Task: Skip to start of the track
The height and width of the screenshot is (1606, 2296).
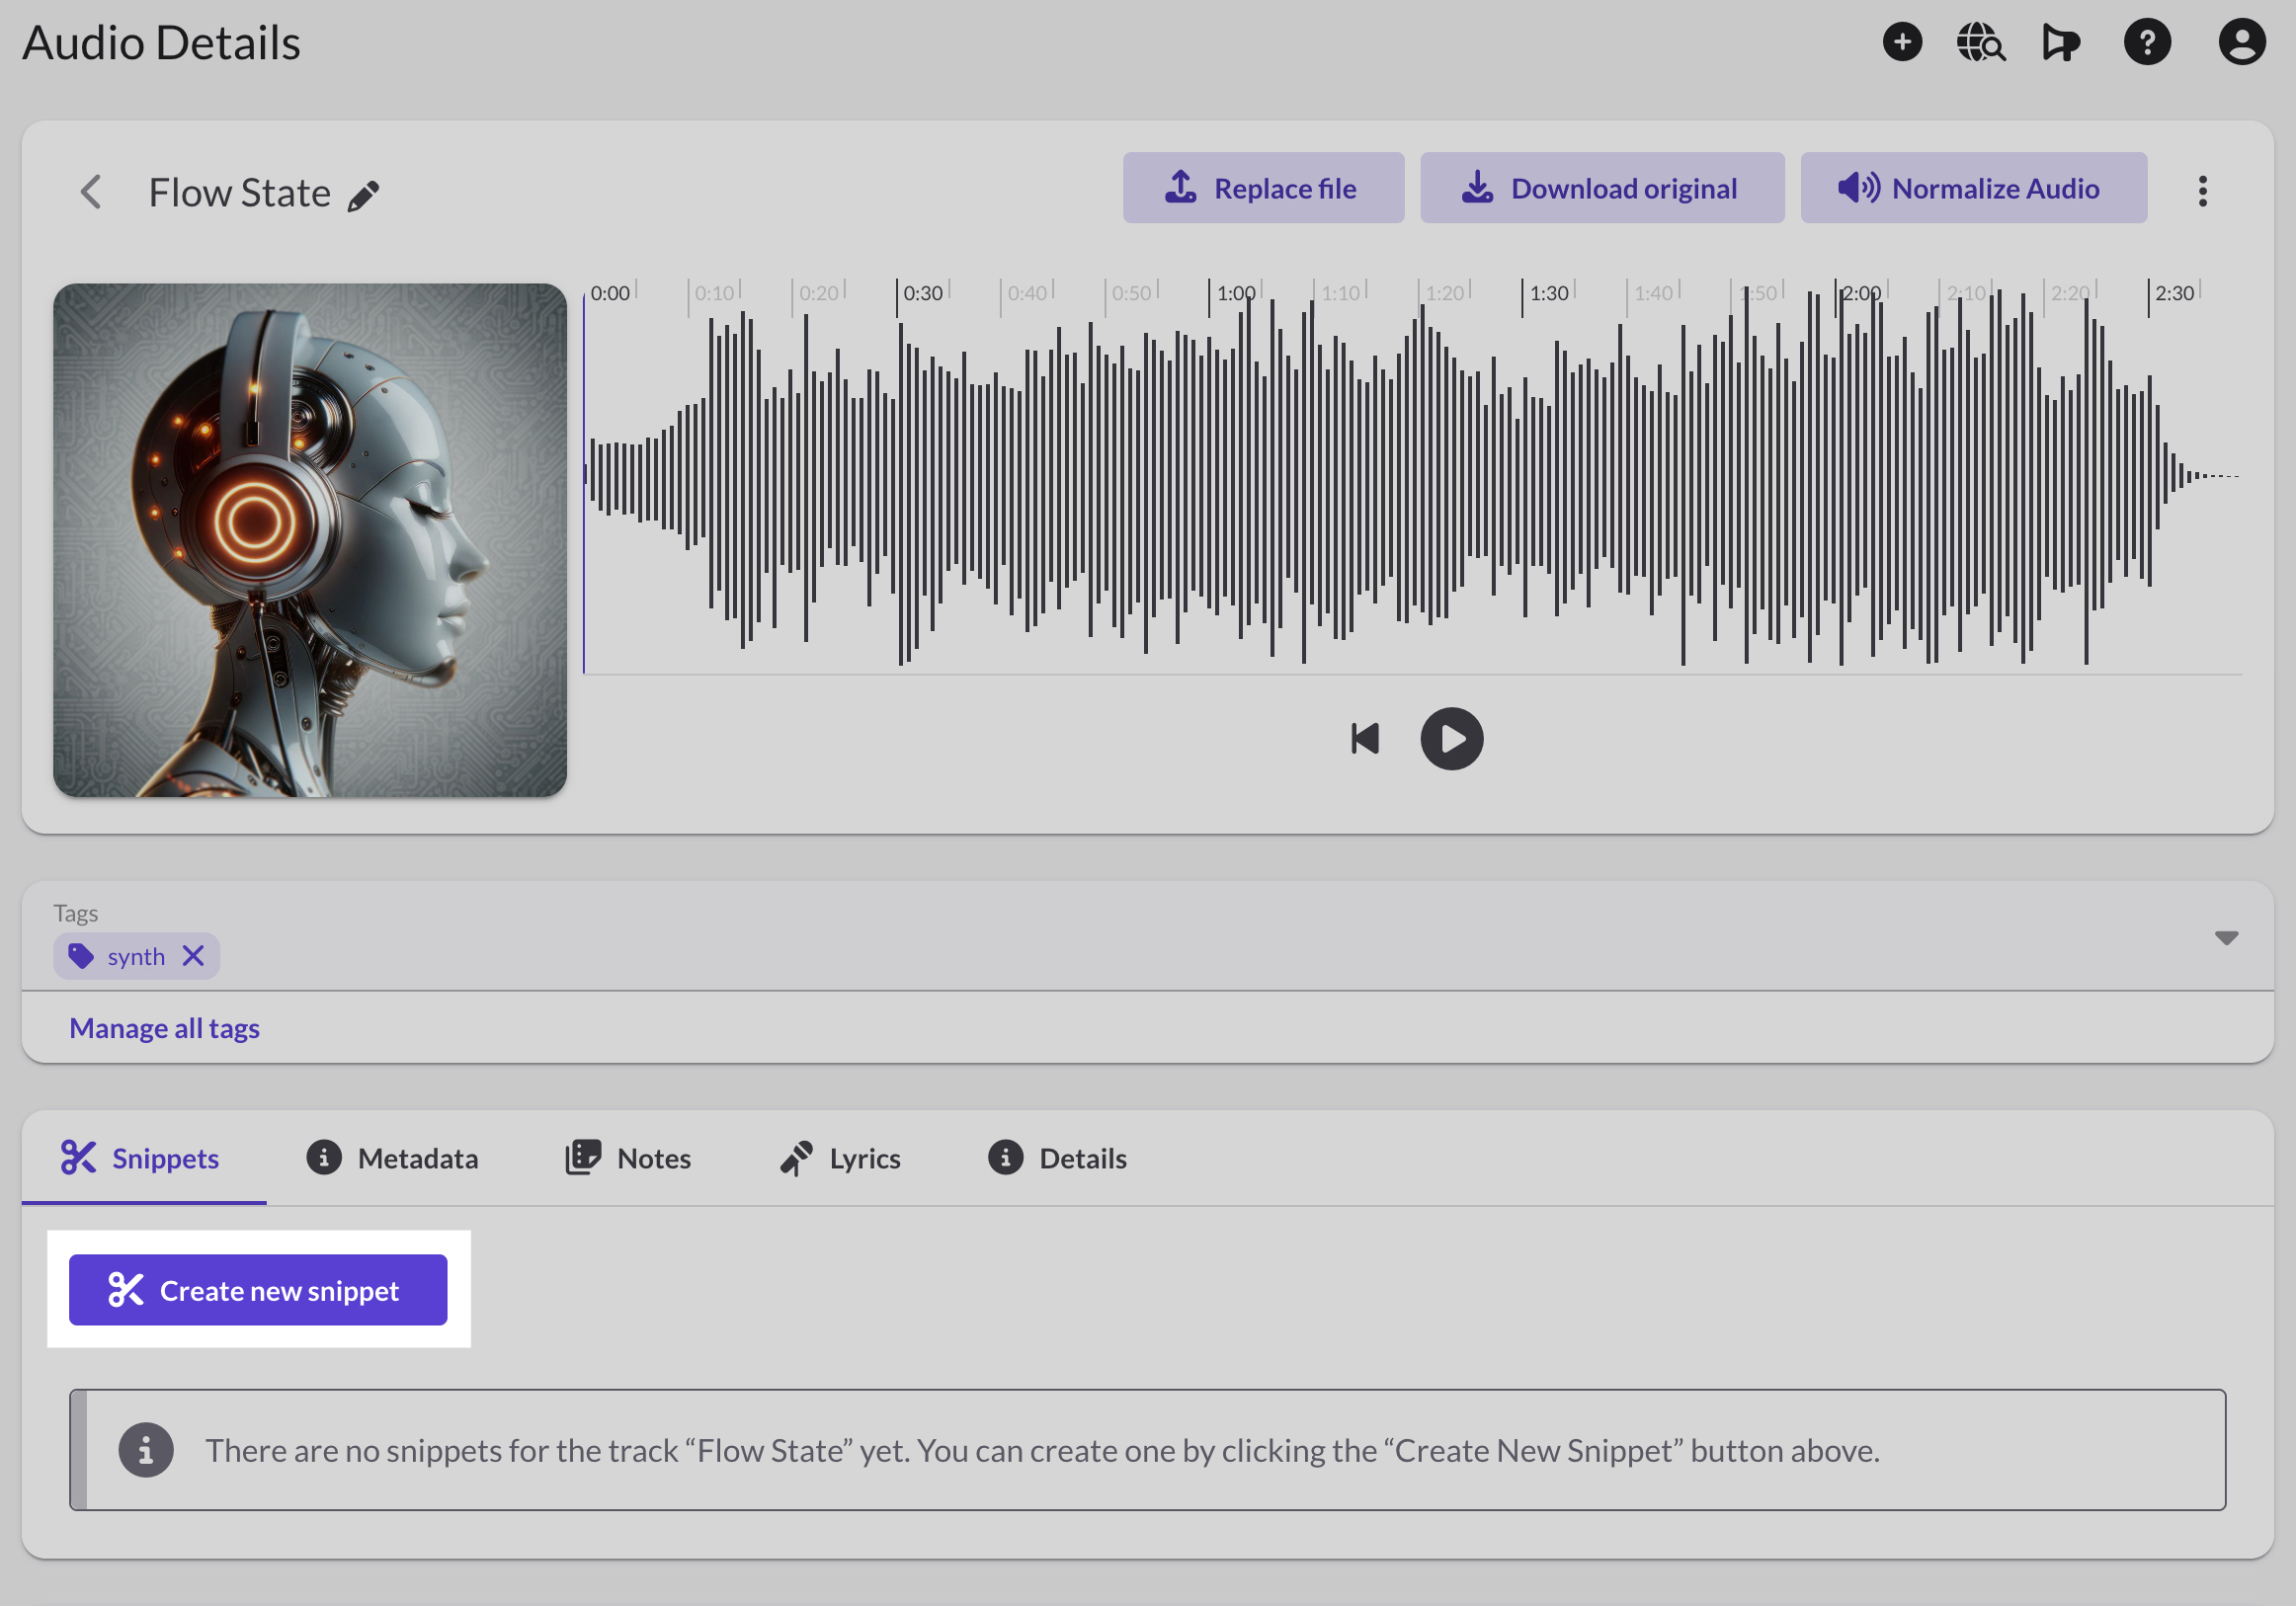Action: [x=1365, y=739]
